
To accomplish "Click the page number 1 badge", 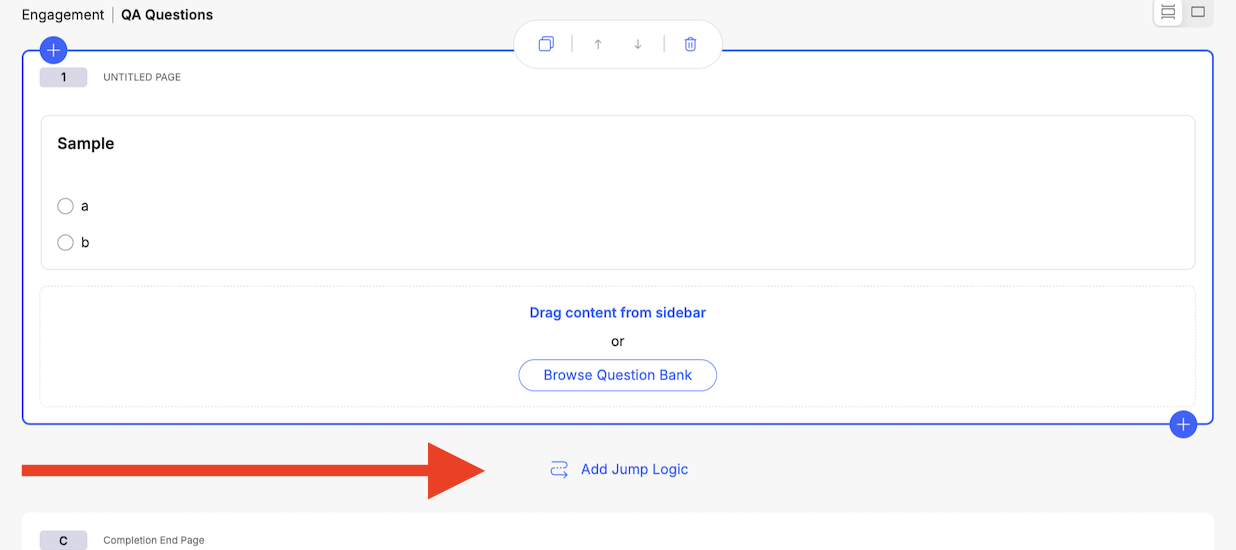I will (x=63, y=77).
